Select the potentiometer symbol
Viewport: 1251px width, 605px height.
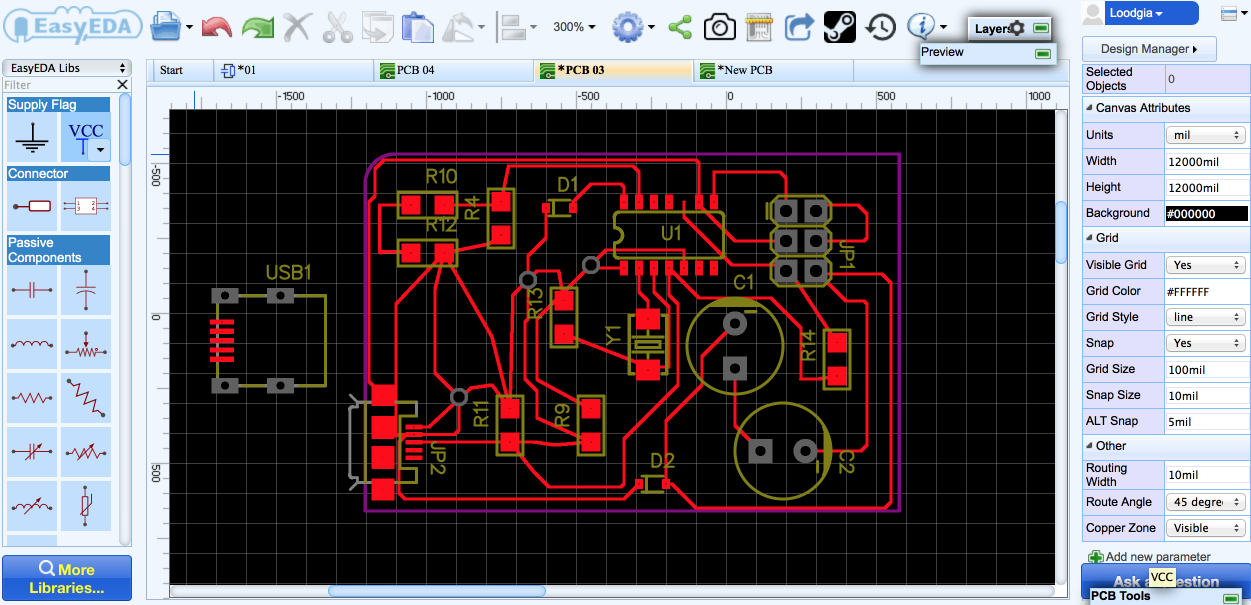[86, 343]
